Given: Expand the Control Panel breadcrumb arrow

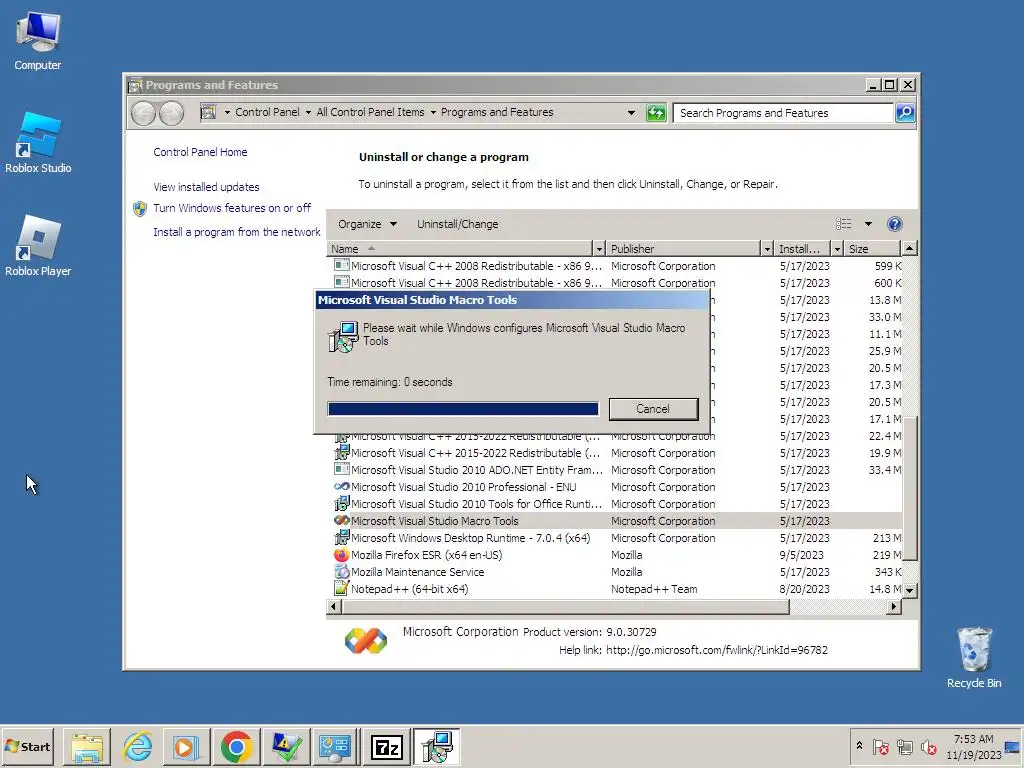Looking at the screenshot, I should tap(308, 112).
